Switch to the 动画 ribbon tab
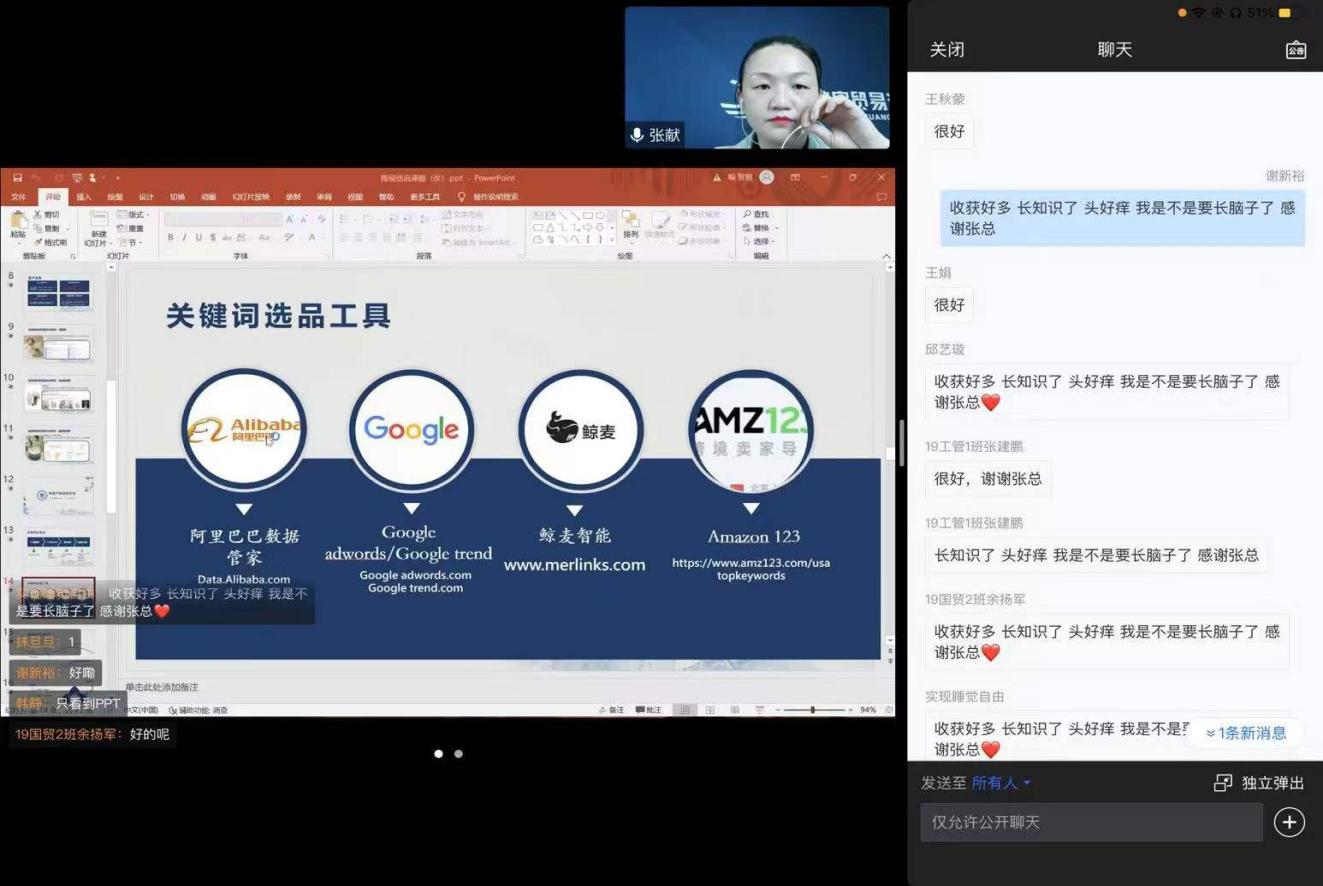This screenshot has height=886, width=1323. coord(208,197)
